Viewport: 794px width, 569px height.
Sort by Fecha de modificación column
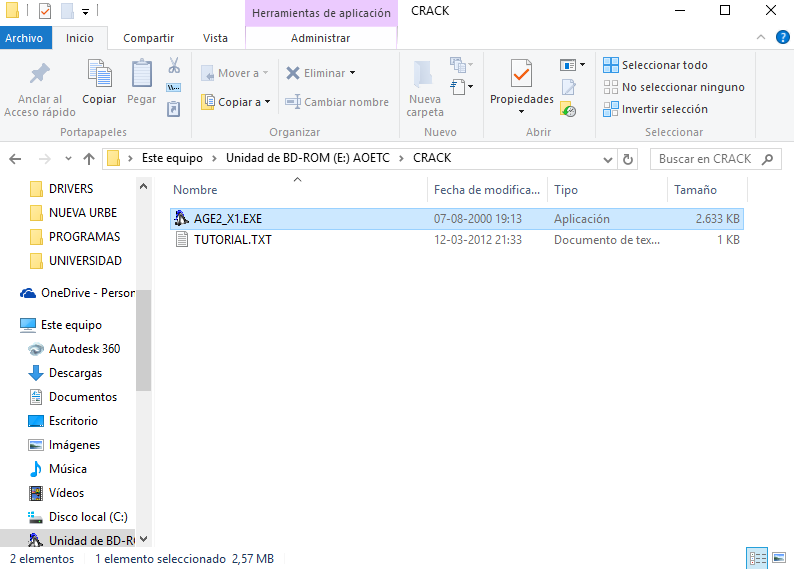[487, 190]
